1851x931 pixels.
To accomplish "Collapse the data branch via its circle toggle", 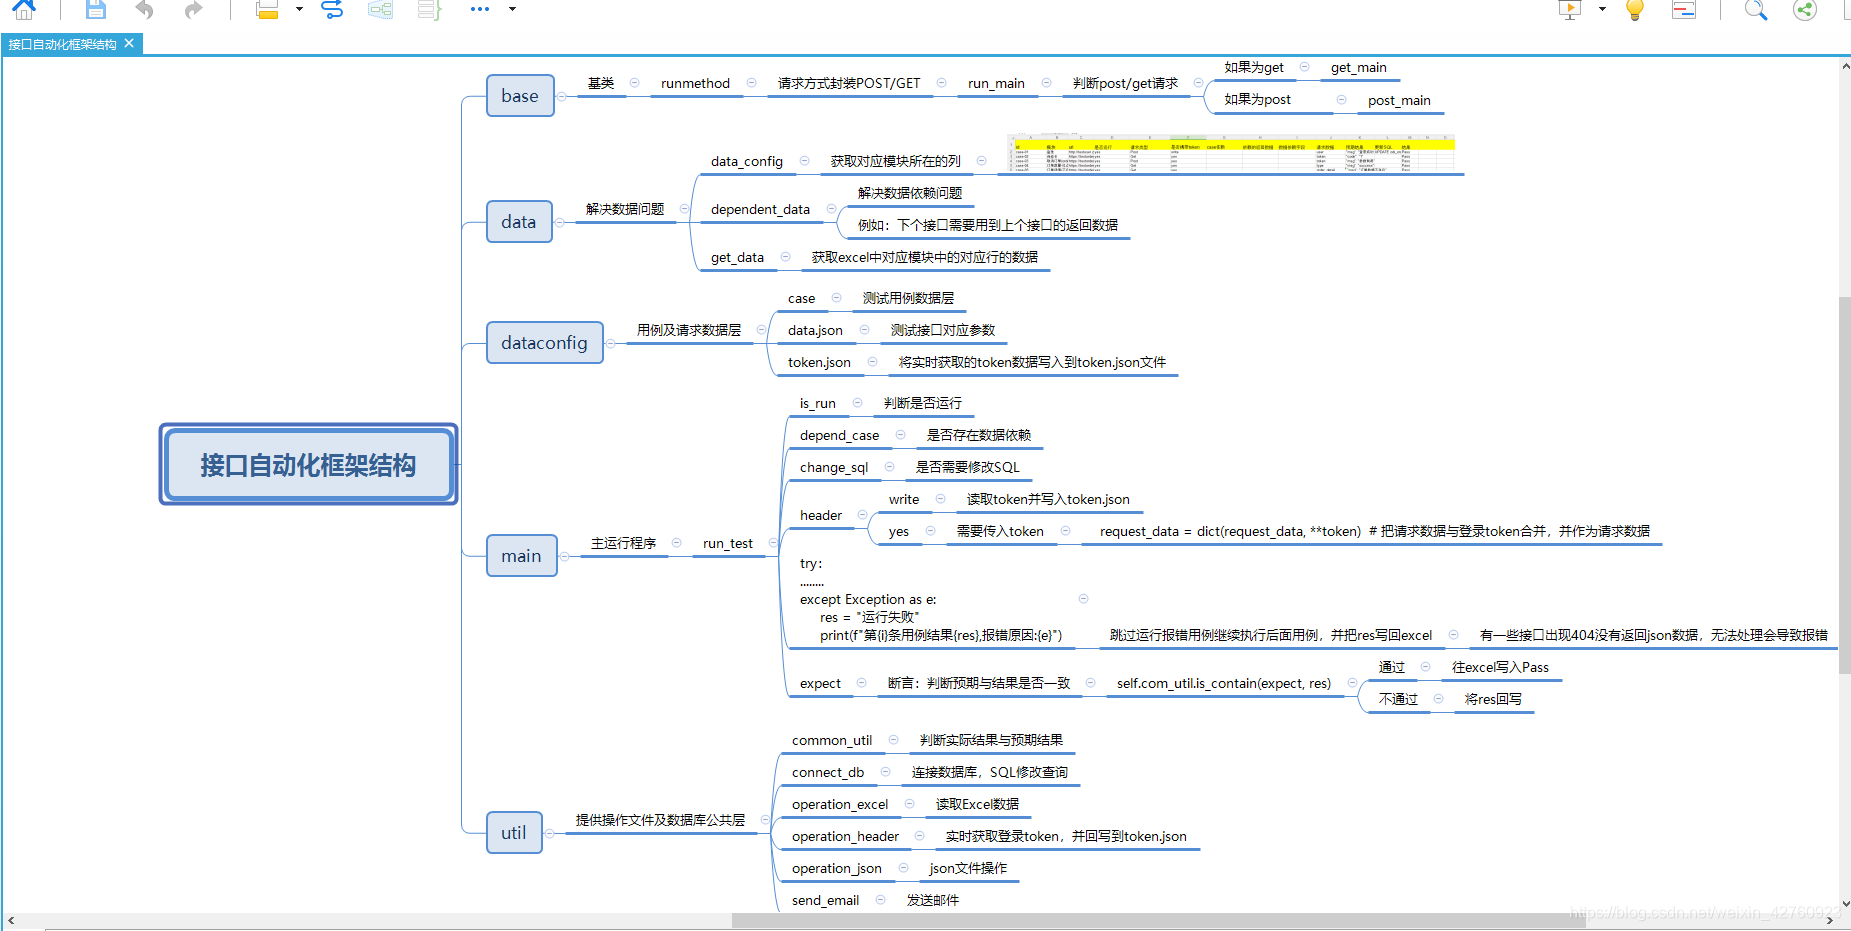I will click(560, 223).
